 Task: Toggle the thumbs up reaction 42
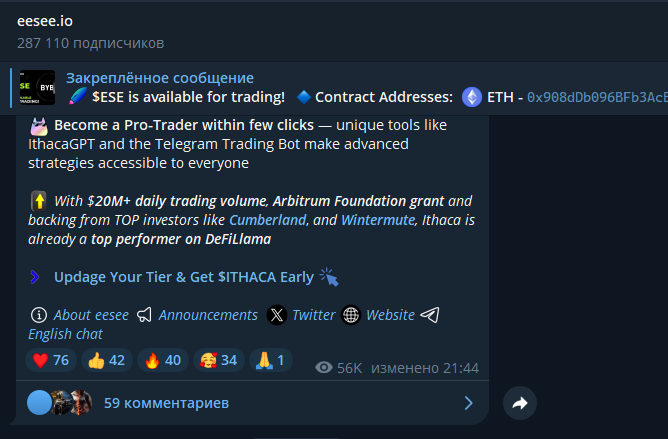[x=107, y=360]
